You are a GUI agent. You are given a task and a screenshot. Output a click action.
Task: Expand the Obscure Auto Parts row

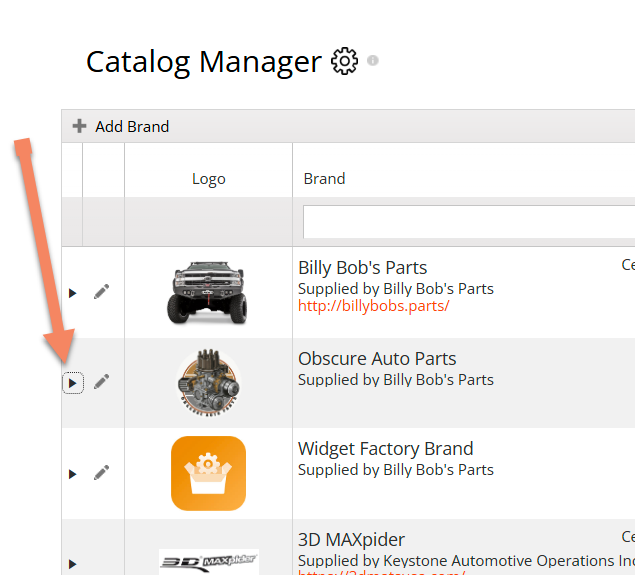(73, 383)
